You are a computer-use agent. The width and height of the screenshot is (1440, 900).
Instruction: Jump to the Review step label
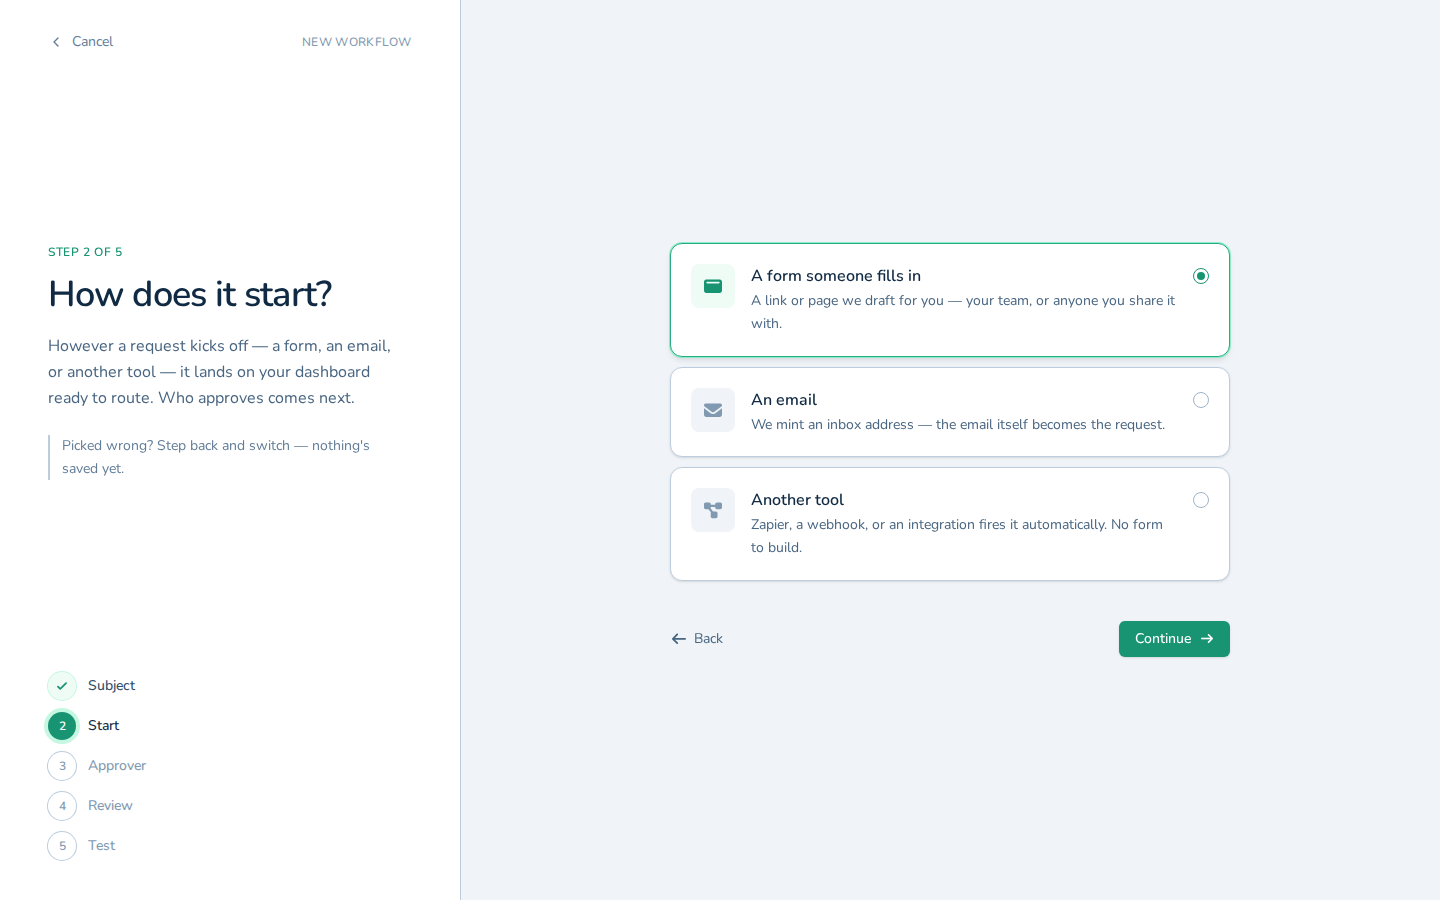pyautogui.click(x=110, y=806)
